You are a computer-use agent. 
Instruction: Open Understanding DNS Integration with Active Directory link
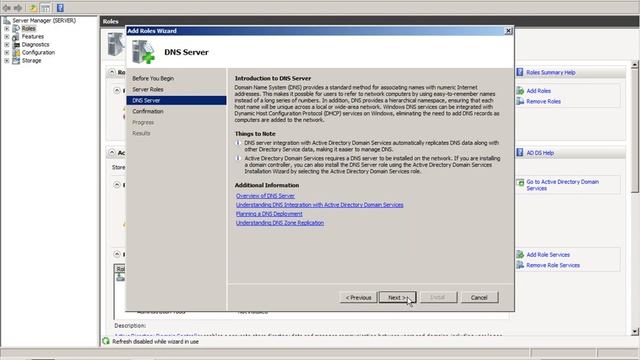tap(320, 205)
